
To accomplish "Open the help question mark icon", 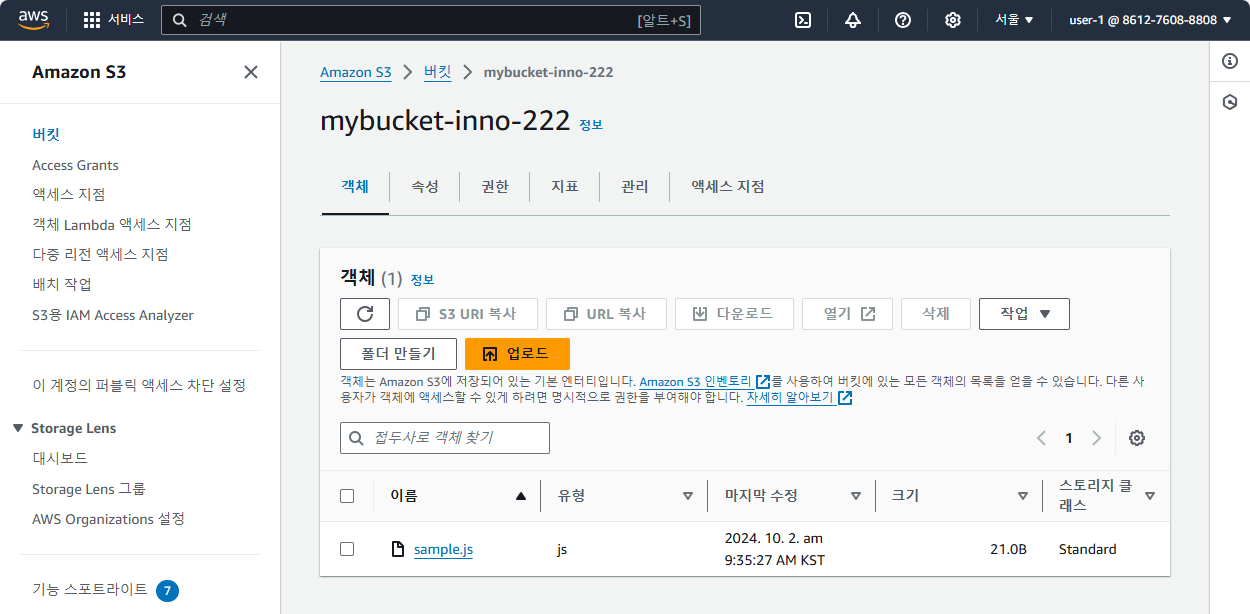I will pos(903,20).
